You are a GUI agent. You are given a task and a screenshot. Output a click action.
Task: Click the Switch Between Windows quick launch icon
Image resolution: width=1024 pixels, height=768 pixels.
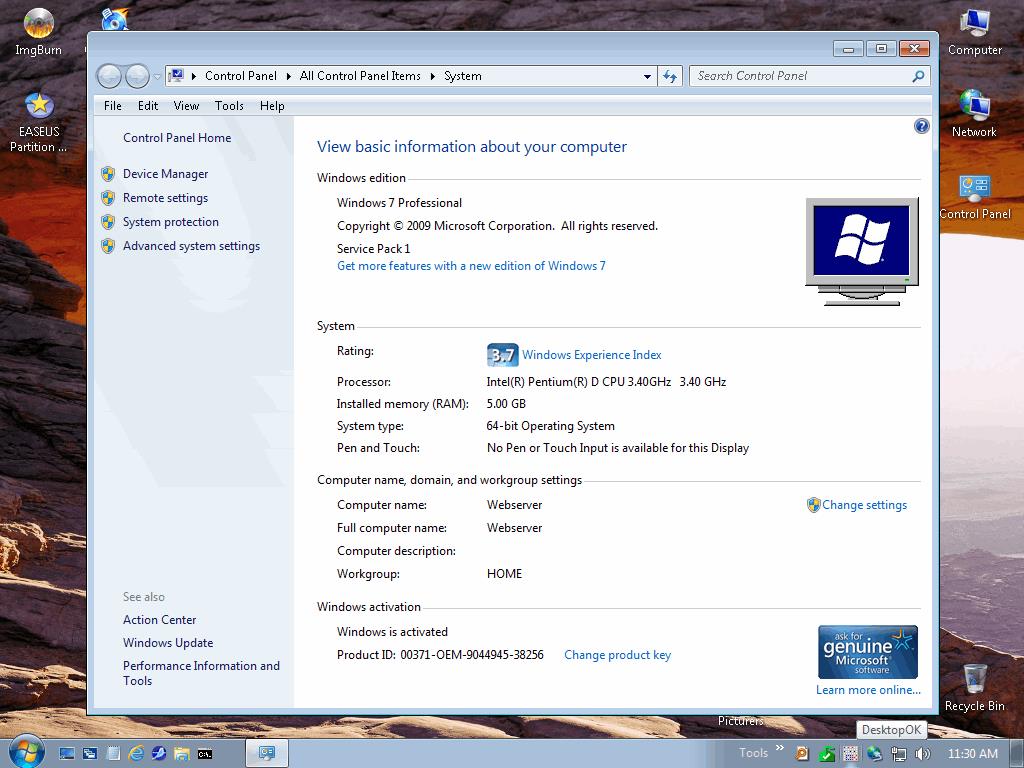pyautogui.click(x=90, y=754)
